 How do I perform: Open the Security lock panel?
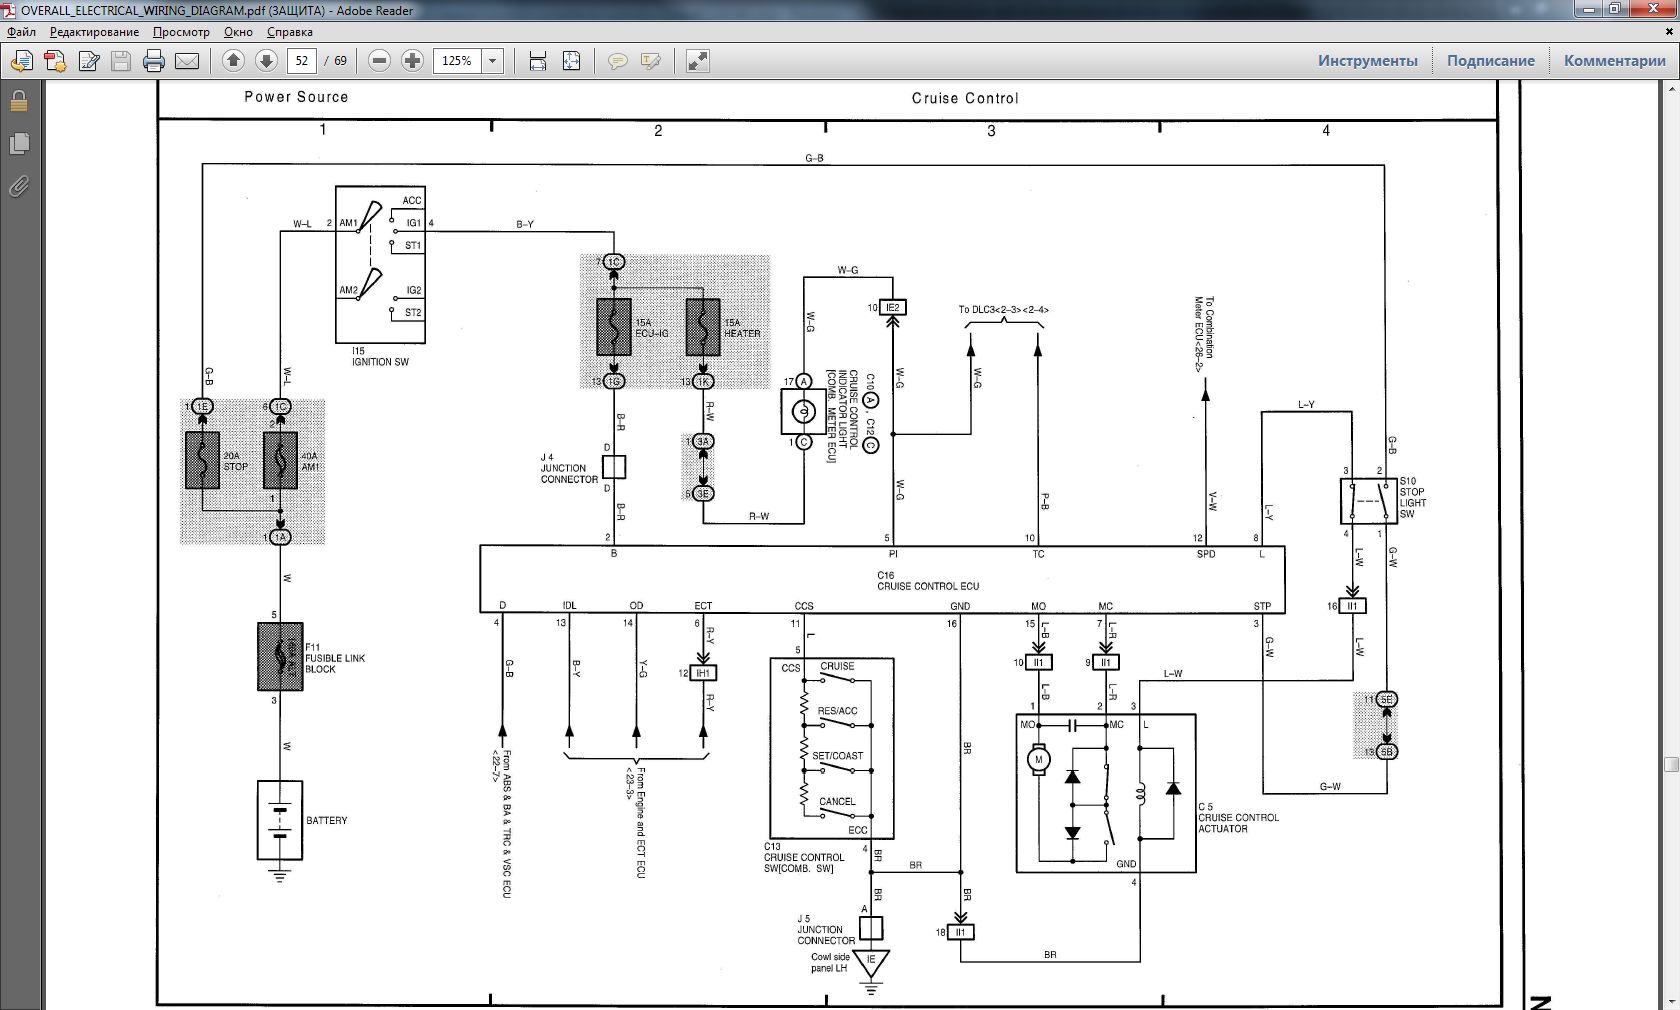(x=18, y=102)
